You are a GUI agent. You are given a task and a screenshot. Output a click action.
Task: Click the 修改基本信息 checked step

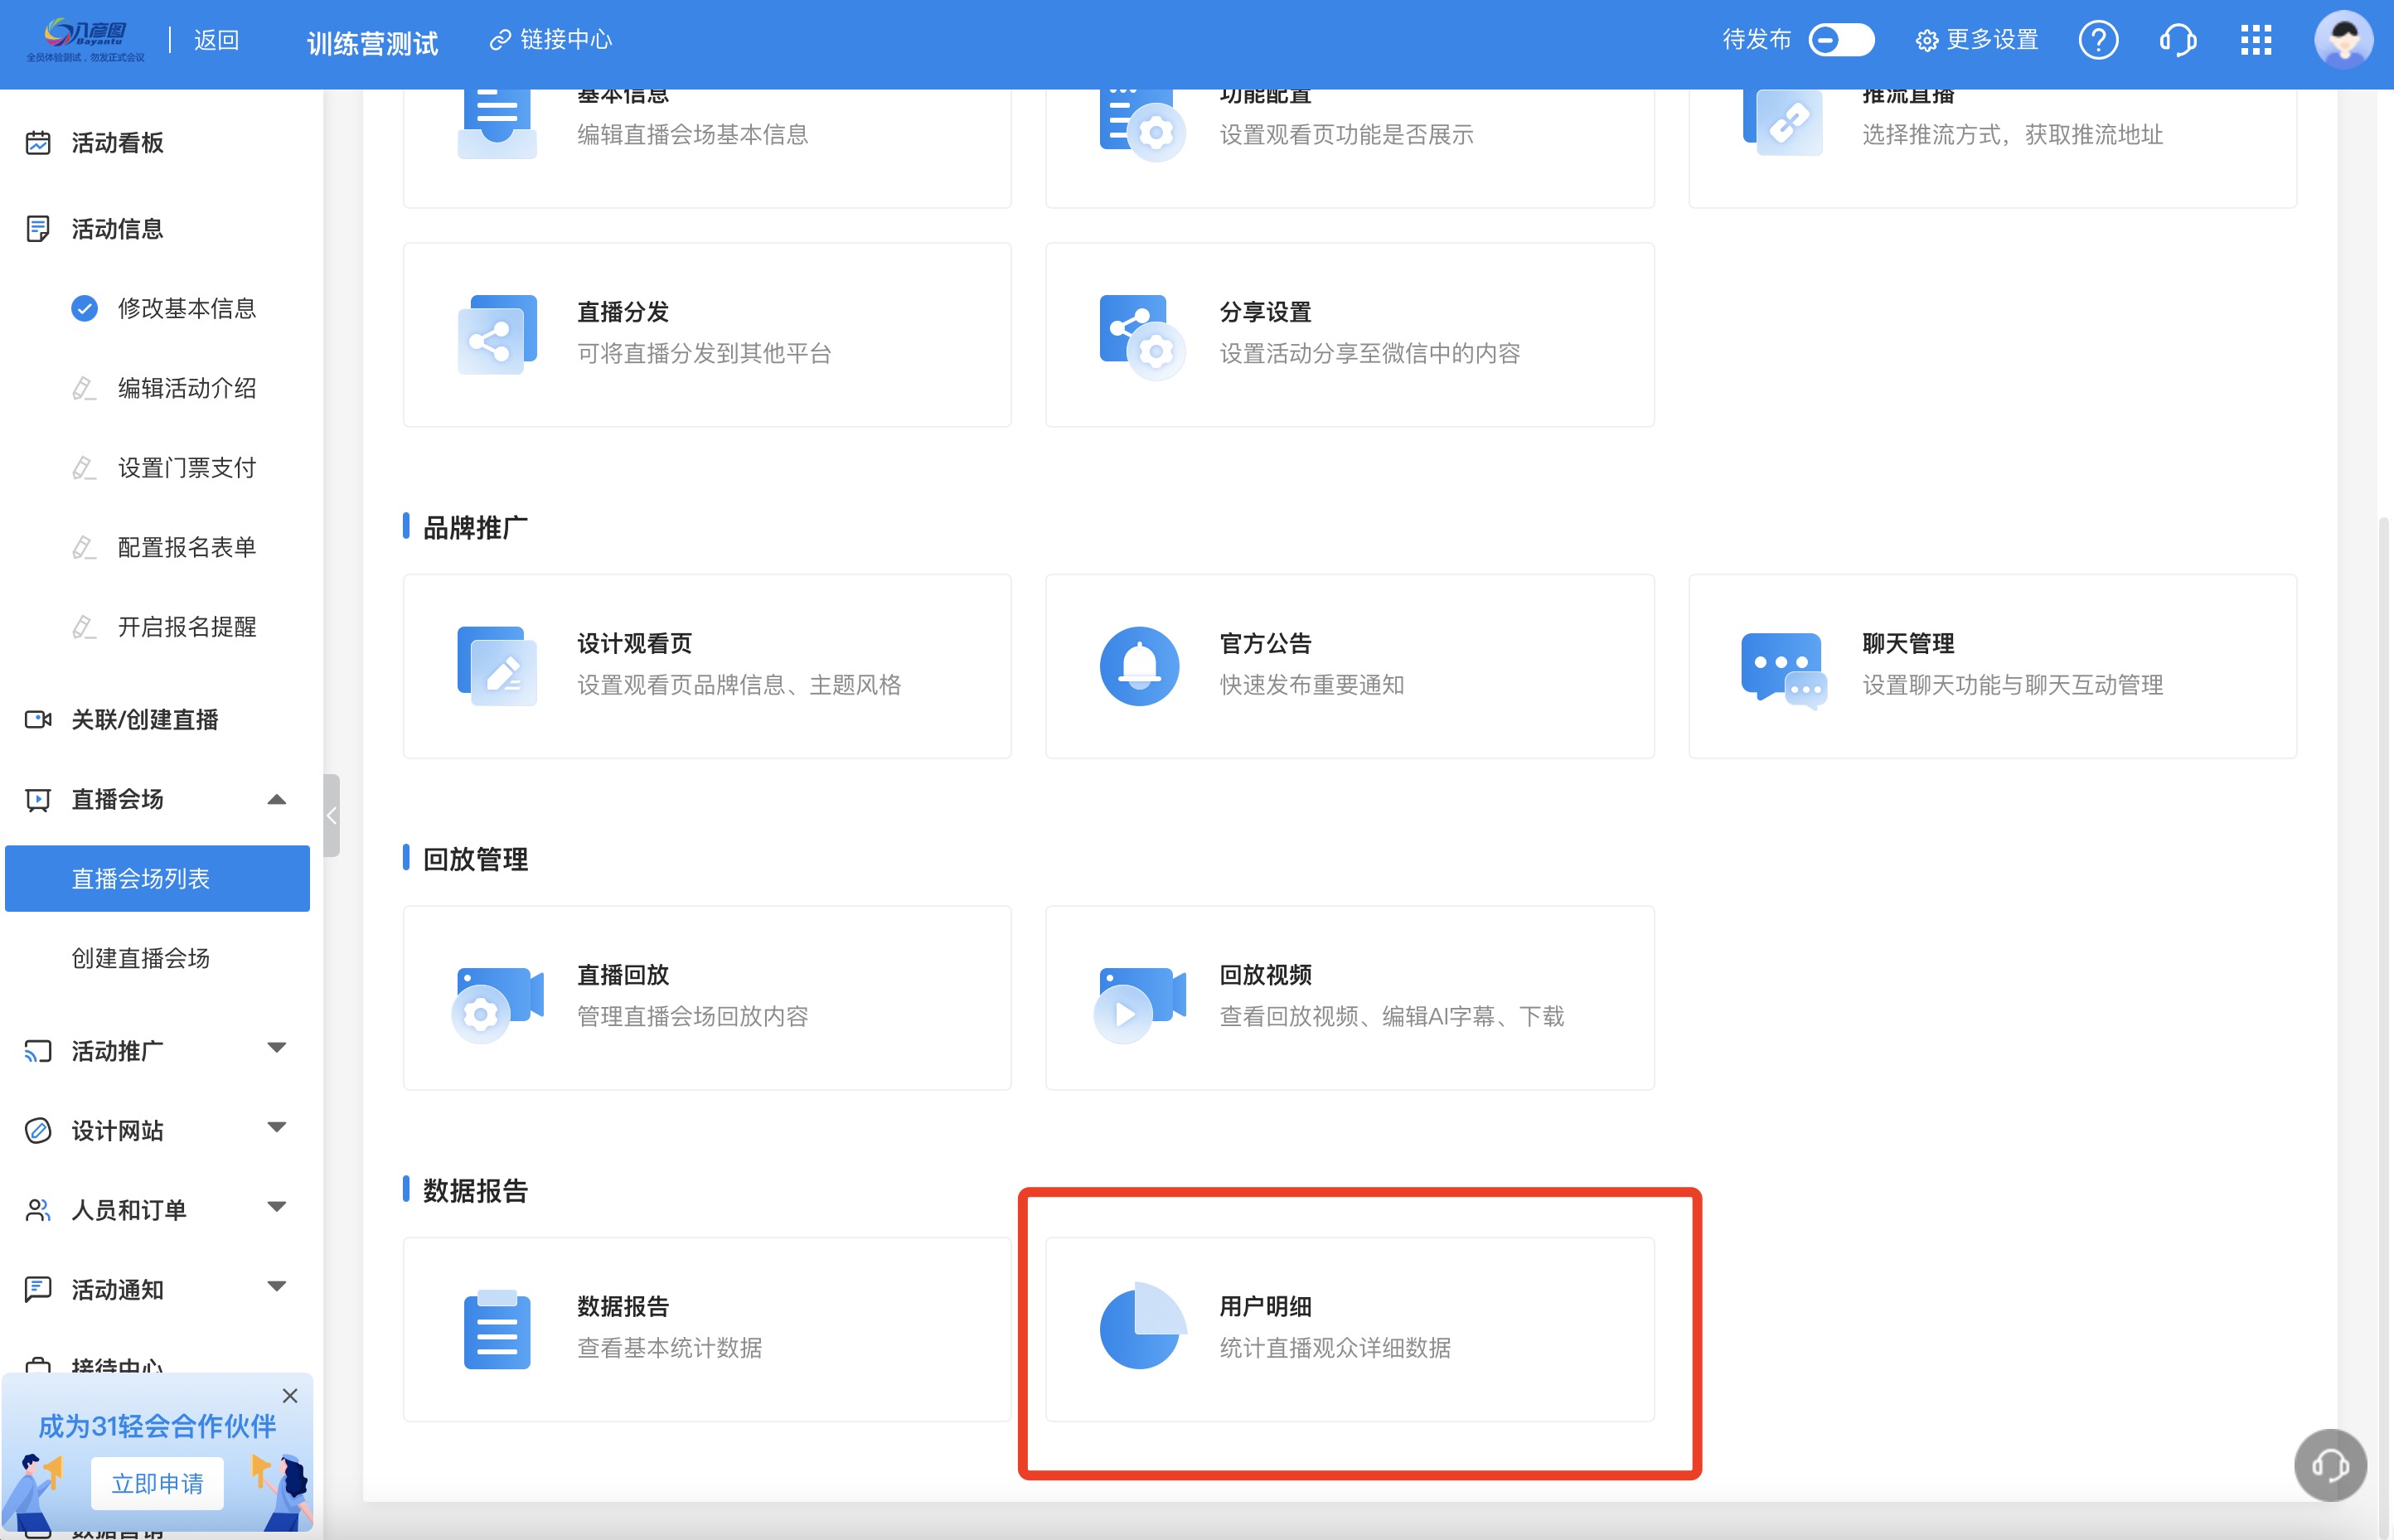pos(186,308)
